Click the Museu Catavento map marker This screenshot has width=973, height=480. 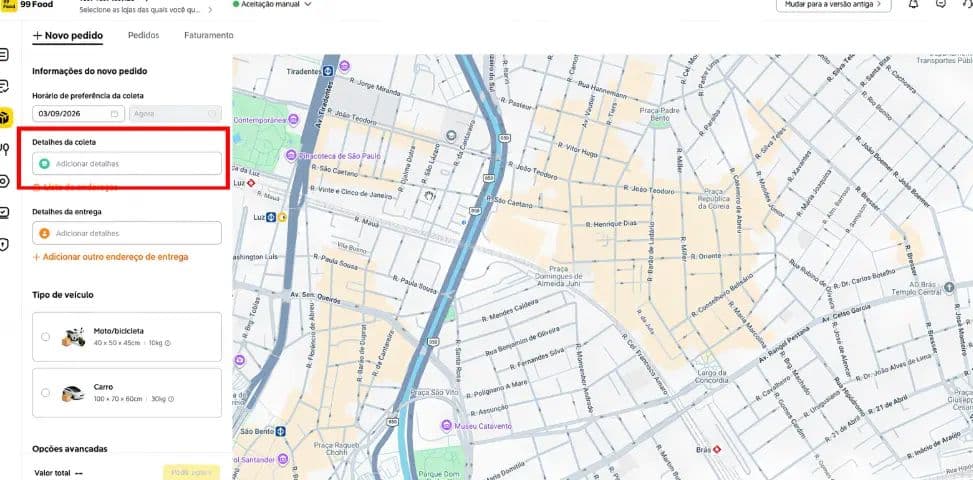click(446, 425)
